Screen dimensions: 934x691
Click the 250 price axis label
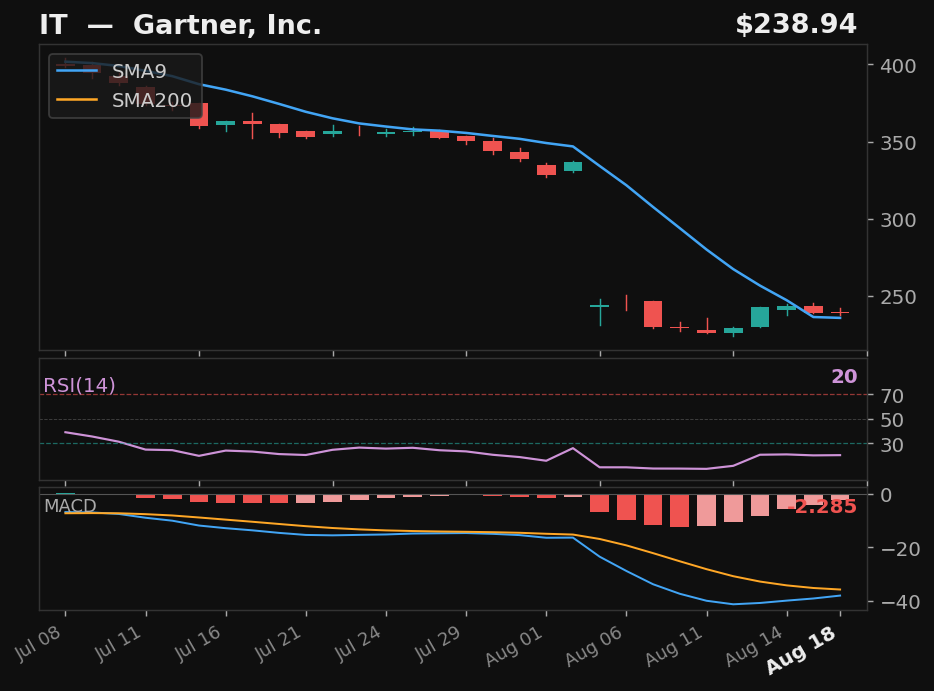898,297
